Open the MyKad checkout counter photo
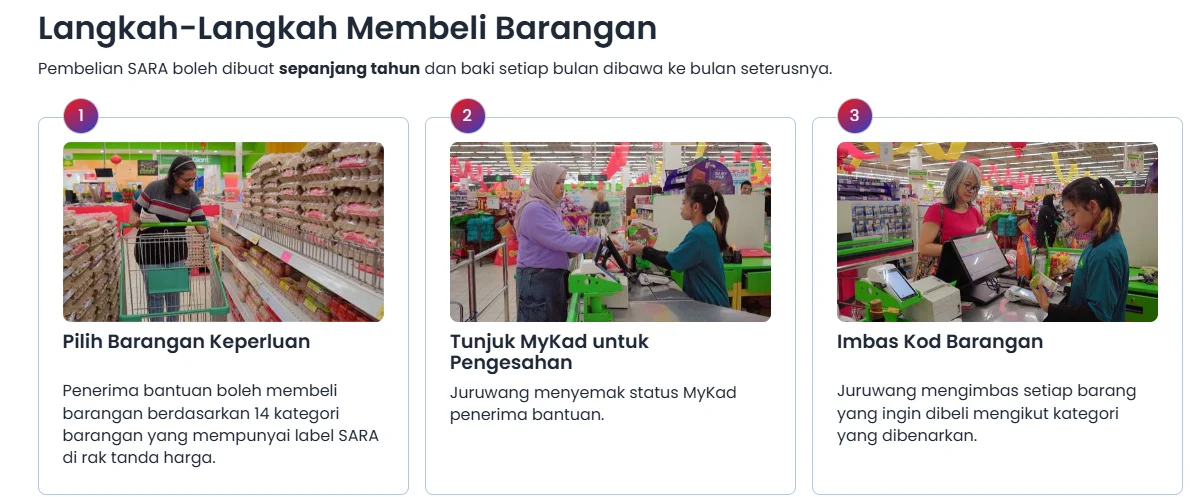1190x497 pixels. tap(610, 231)
